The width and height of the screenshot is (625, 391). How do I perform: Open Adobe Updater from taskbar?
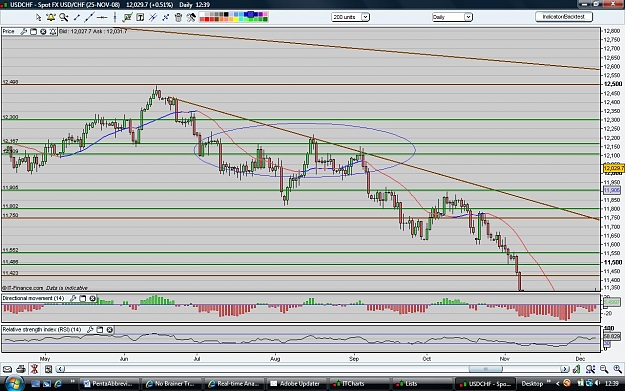click(x=297, y=384)
